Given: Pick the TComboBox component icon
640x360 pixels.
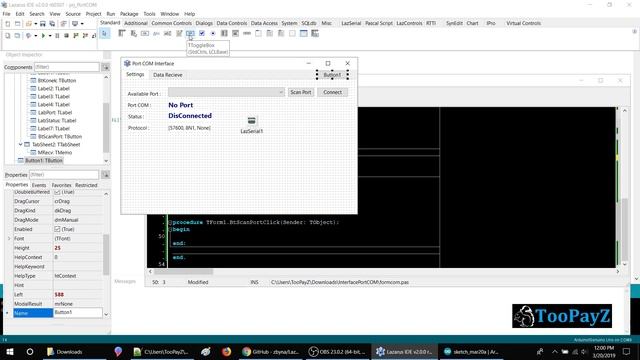Looking at the screenshot, I should (236, 33).
